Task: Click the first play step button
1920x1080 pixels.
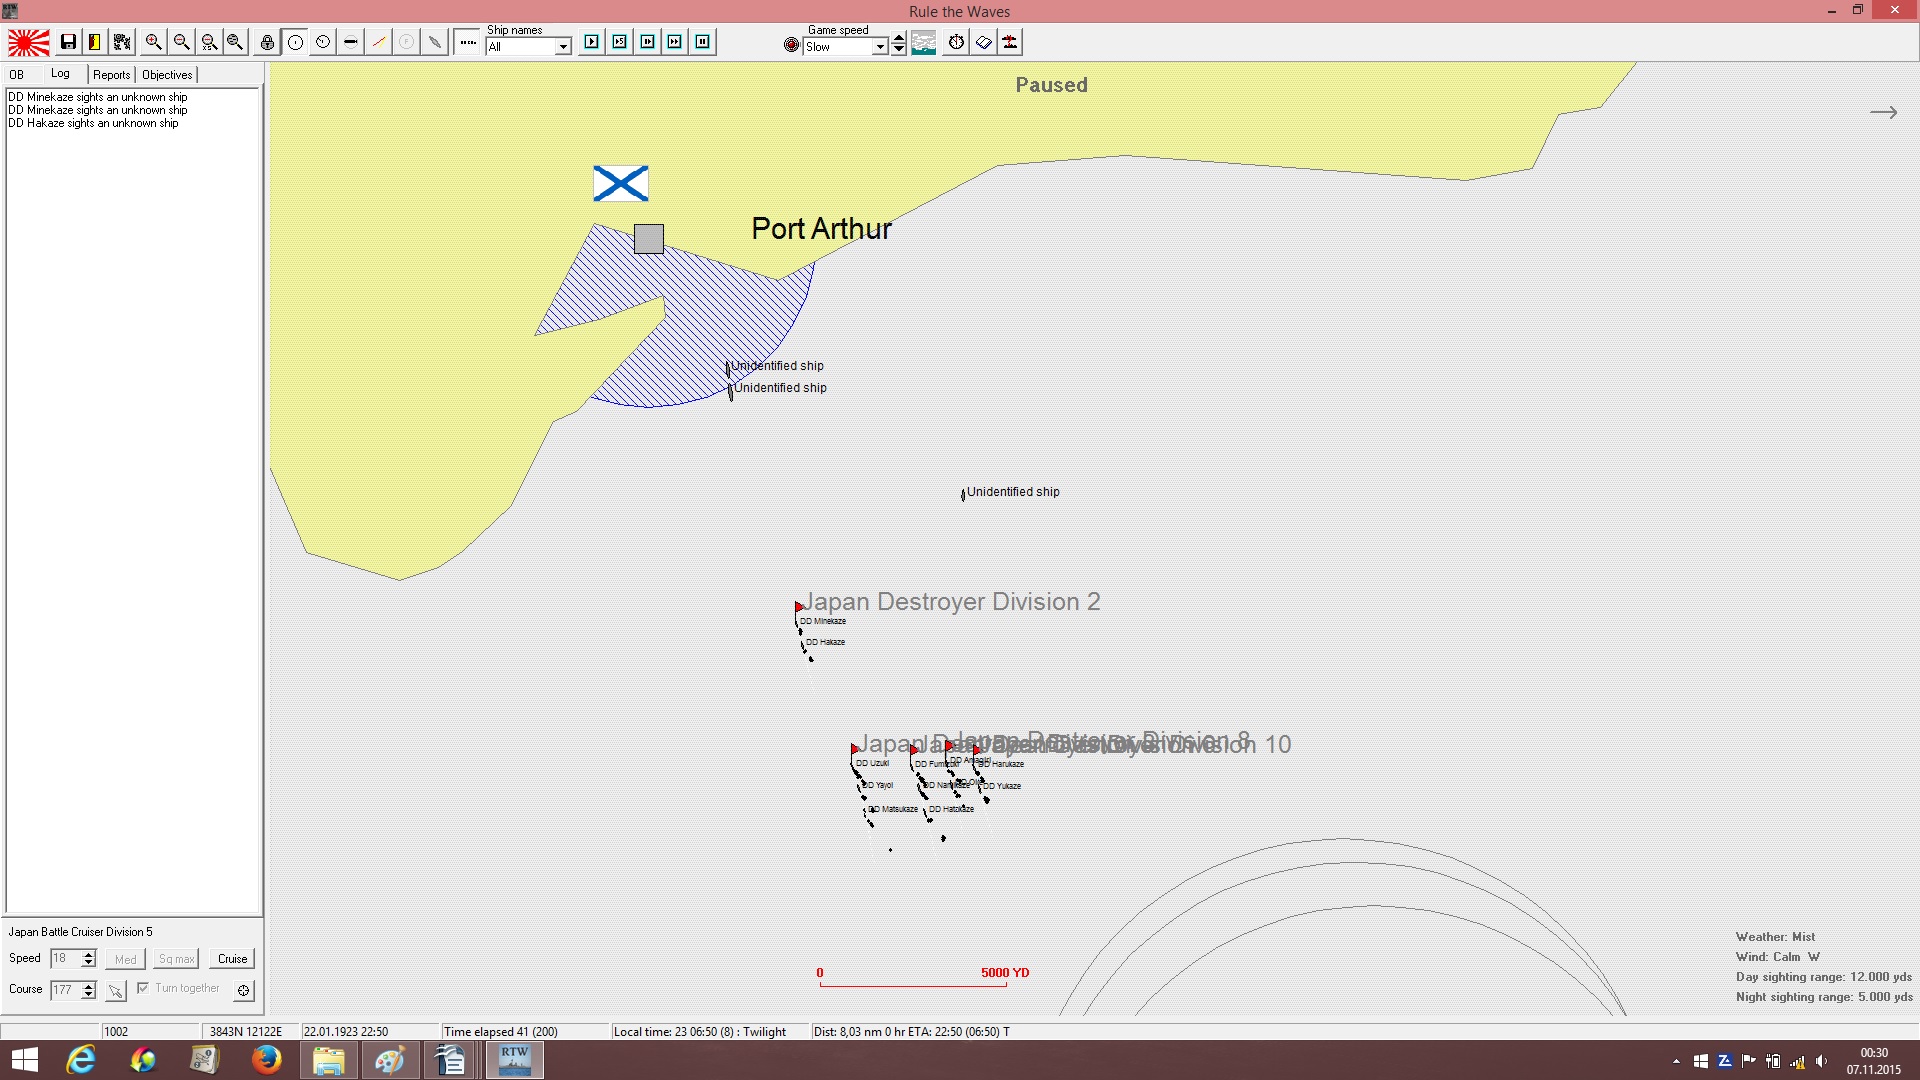Action: (x=592, y=42)
